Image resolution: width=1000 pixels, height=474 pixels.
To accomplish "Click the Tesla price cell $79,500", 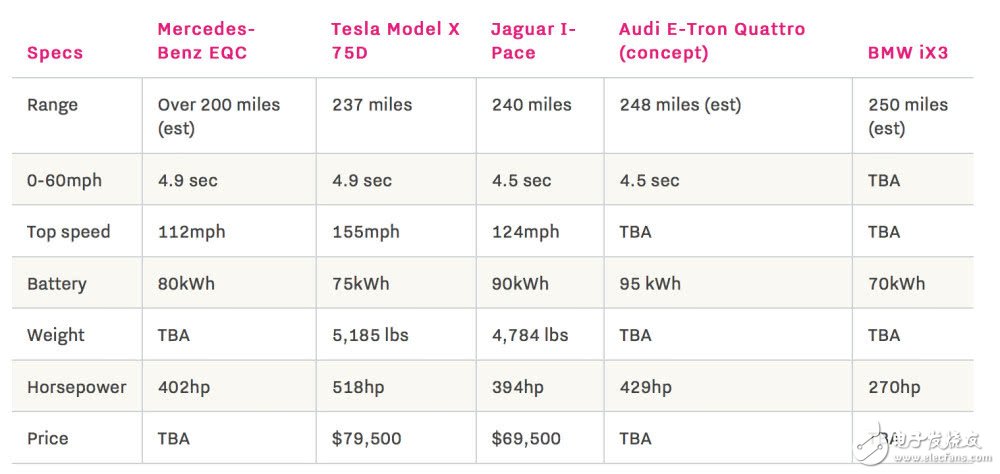I will 366,438.
